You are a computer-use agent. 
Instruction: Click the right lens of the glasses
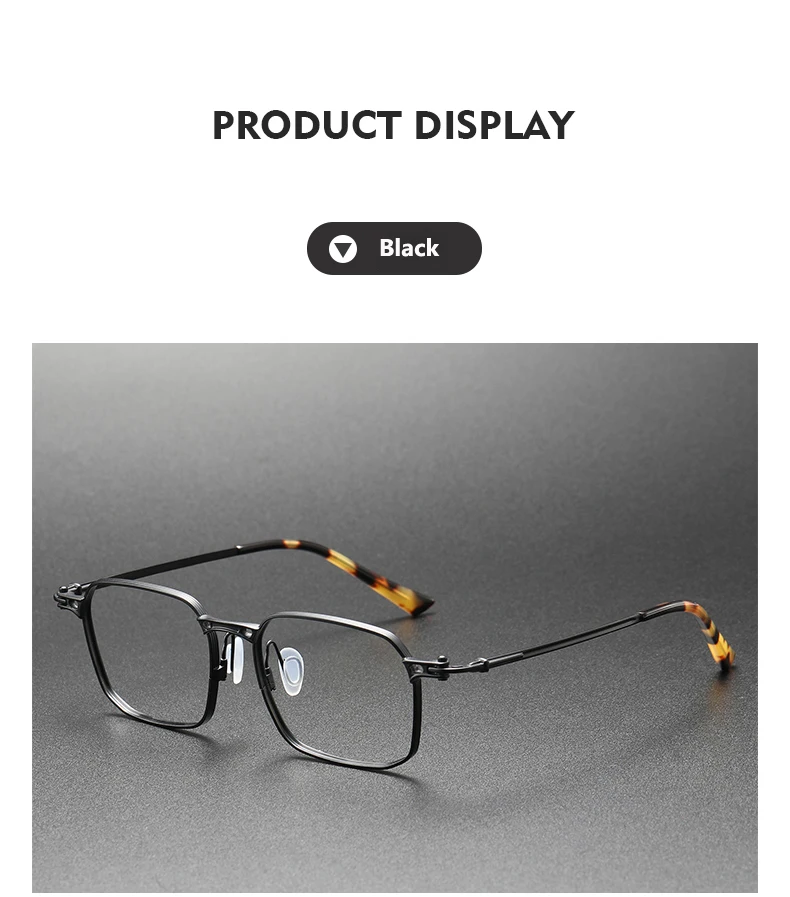coord(342,687)
